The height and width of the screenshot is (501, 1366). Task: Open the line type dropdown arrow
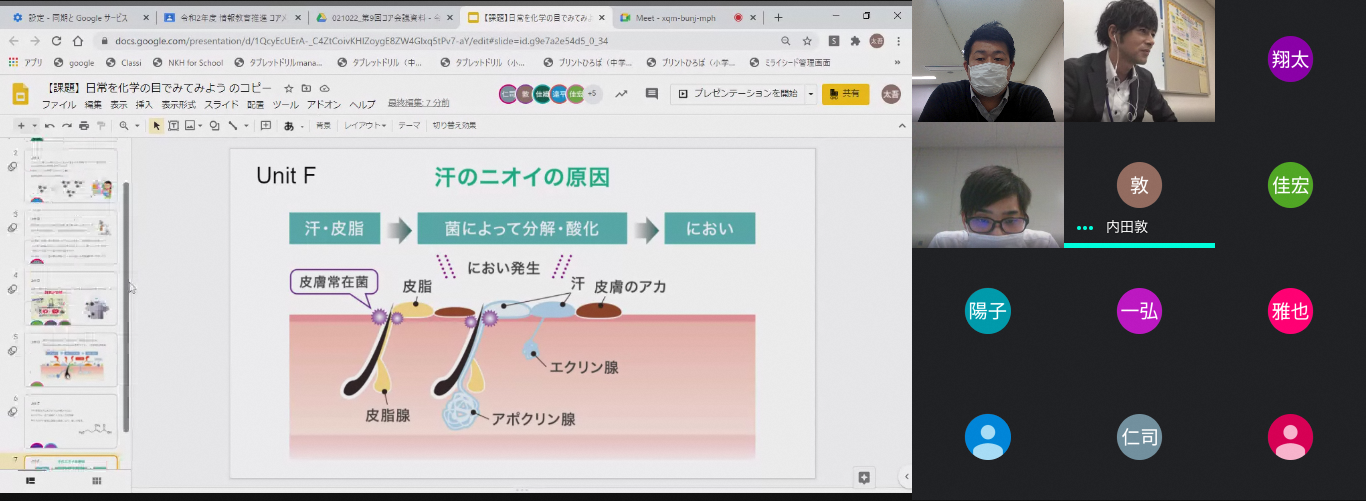[246, 126]
